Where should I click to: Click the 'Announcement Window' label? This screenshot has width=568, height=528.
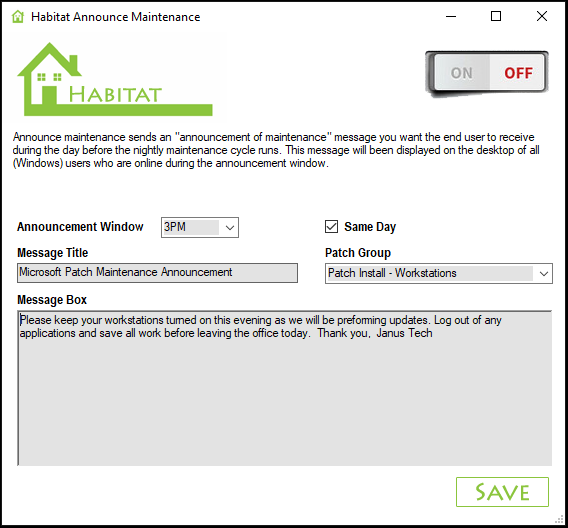pos(80,227)
